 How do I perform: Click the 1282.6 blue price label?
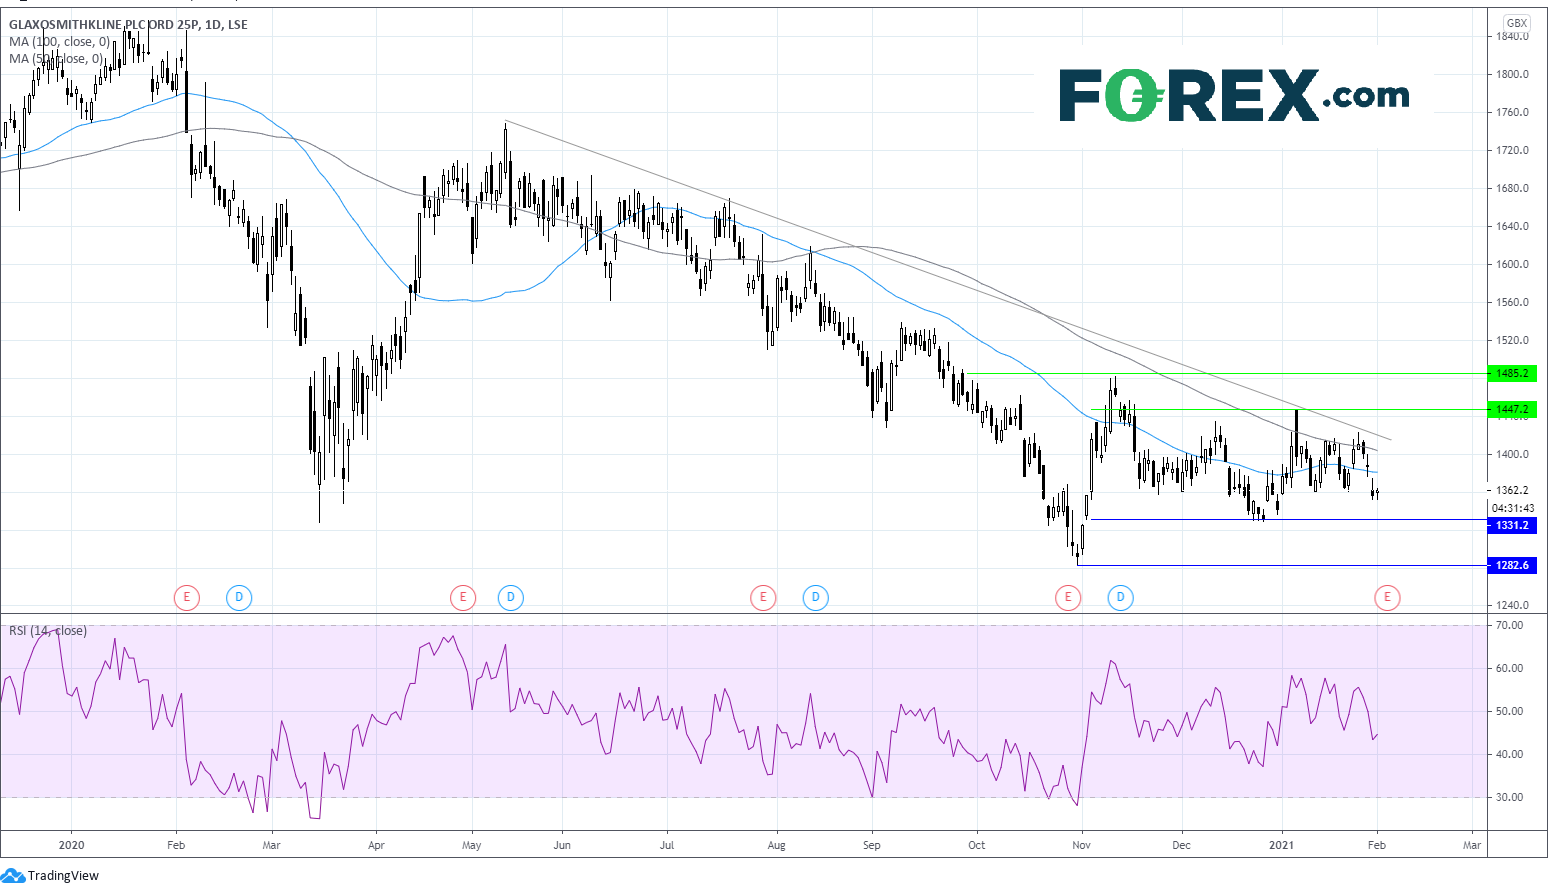[1511, 565]
